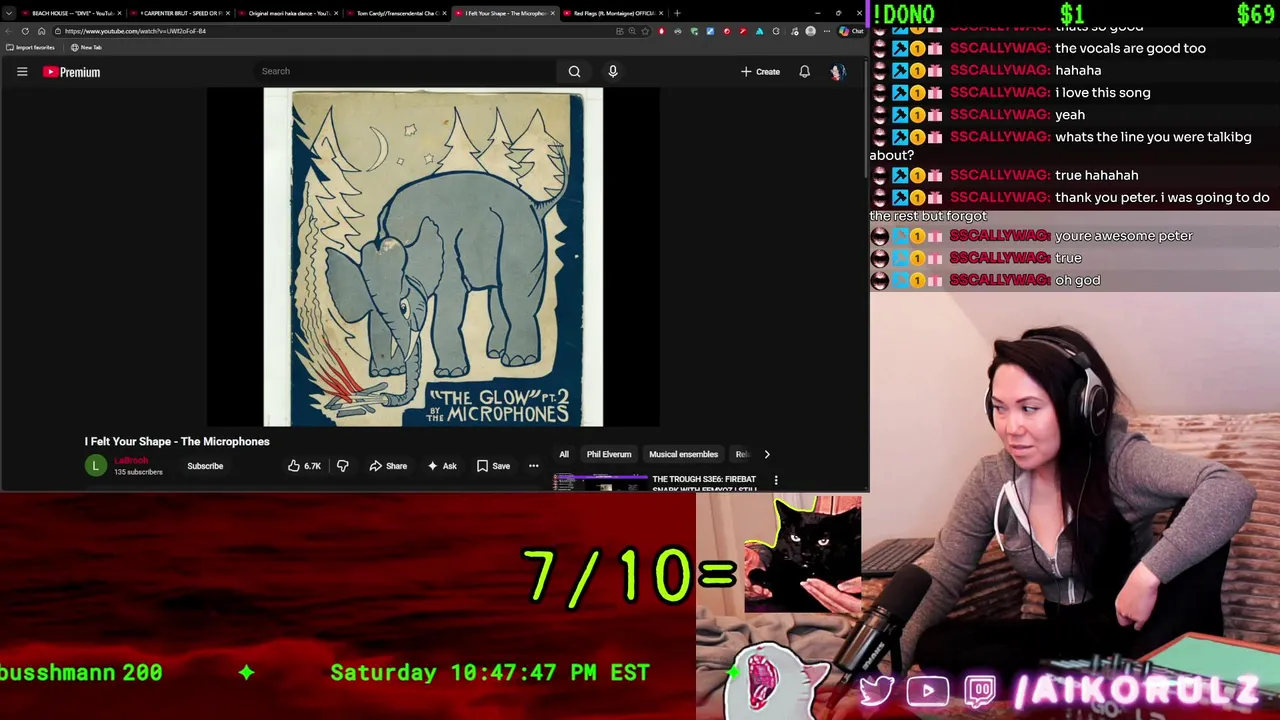The width and height of the screenshot is (1280, 720).
Task: Open the three-dot more actions menu
Action: pos(533,466)
